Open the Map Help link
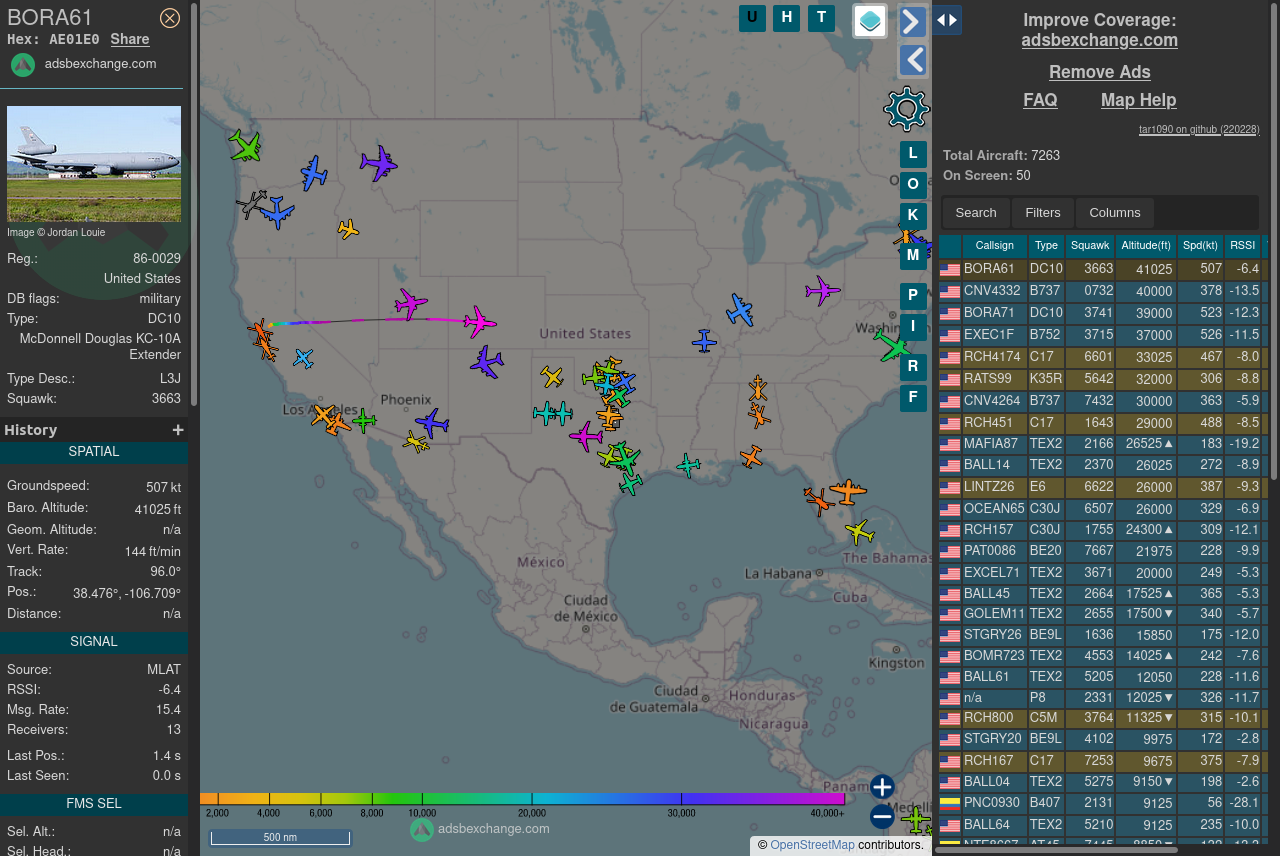 (1139, 100)
